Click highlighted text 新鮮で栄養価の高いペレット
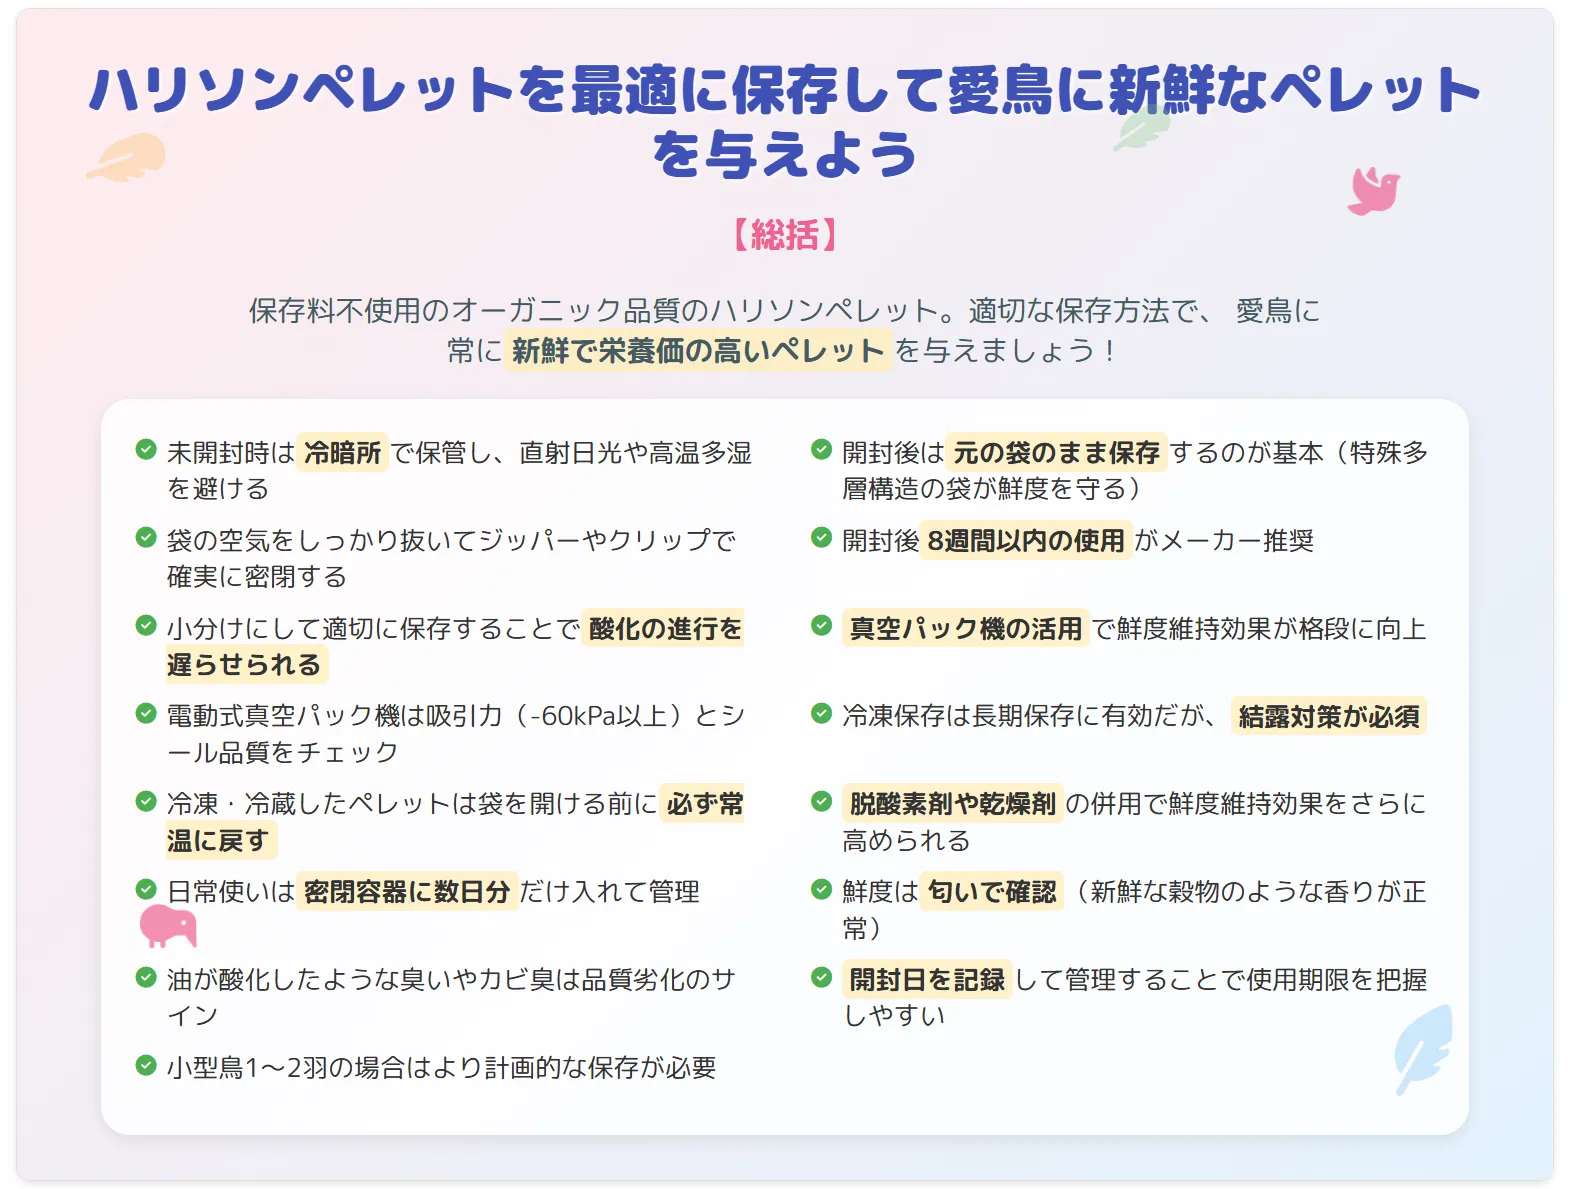The image size is (1573, 1189). click(698, 351)
